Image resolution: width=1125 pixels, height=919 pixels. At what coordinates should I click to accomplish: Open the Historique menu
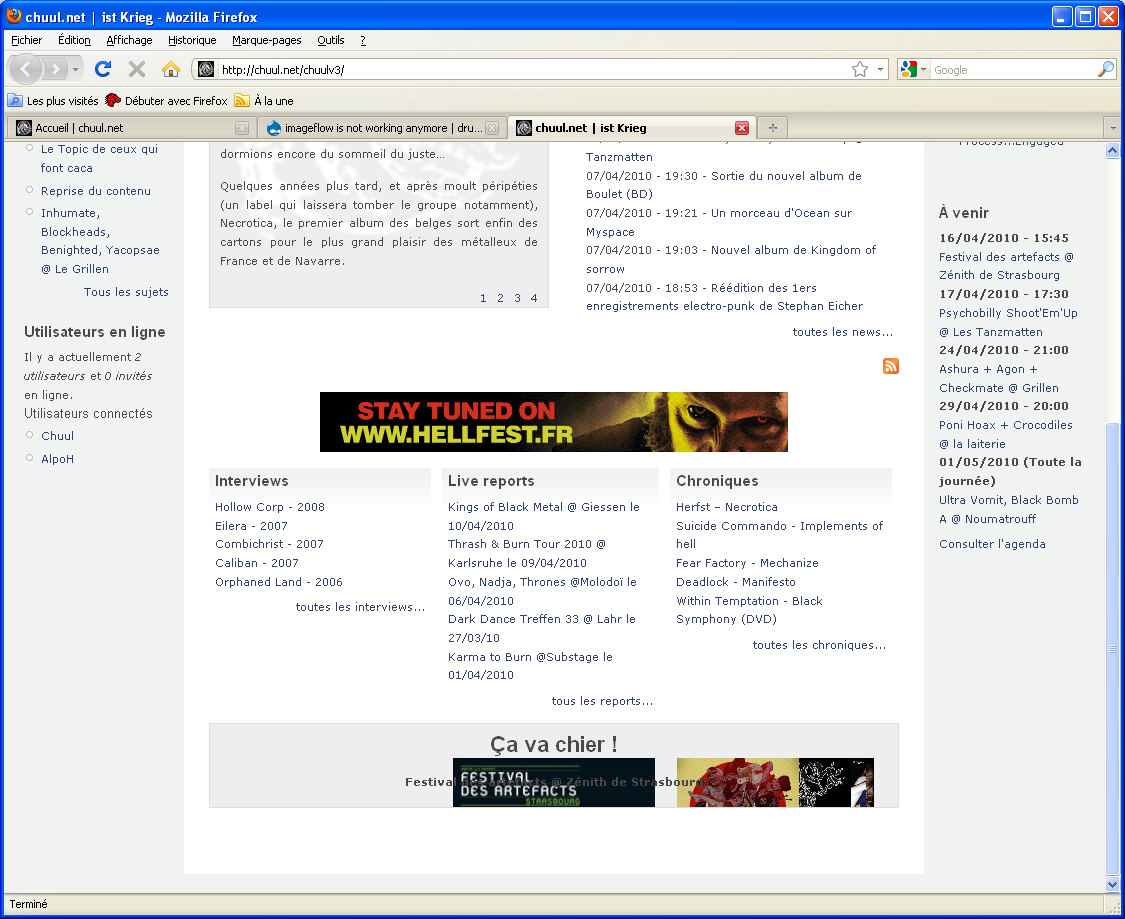(x=192, y=40)
